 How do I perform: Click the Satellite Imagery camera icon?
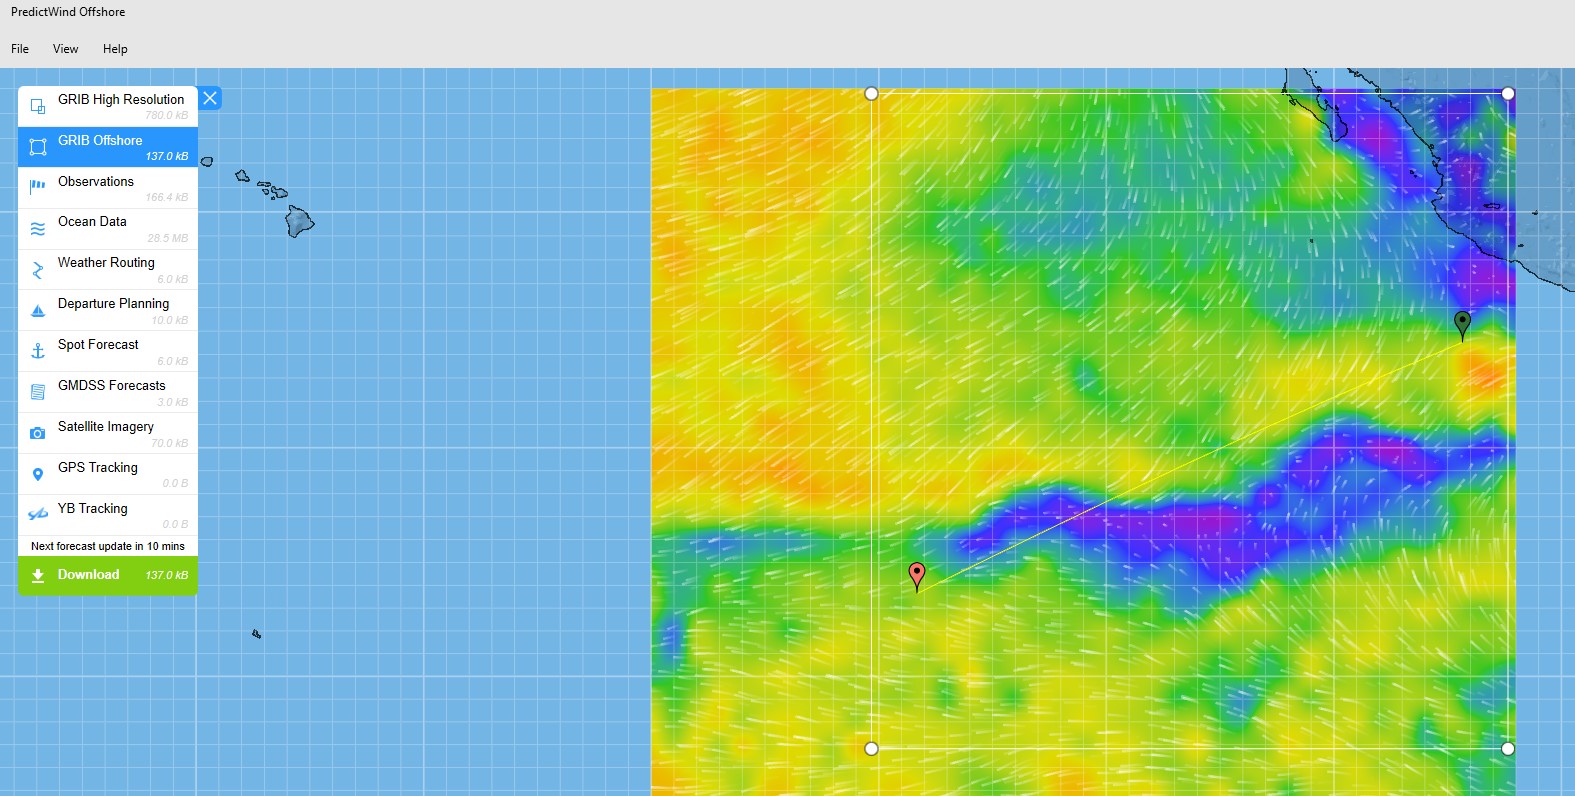coord(38,433)
